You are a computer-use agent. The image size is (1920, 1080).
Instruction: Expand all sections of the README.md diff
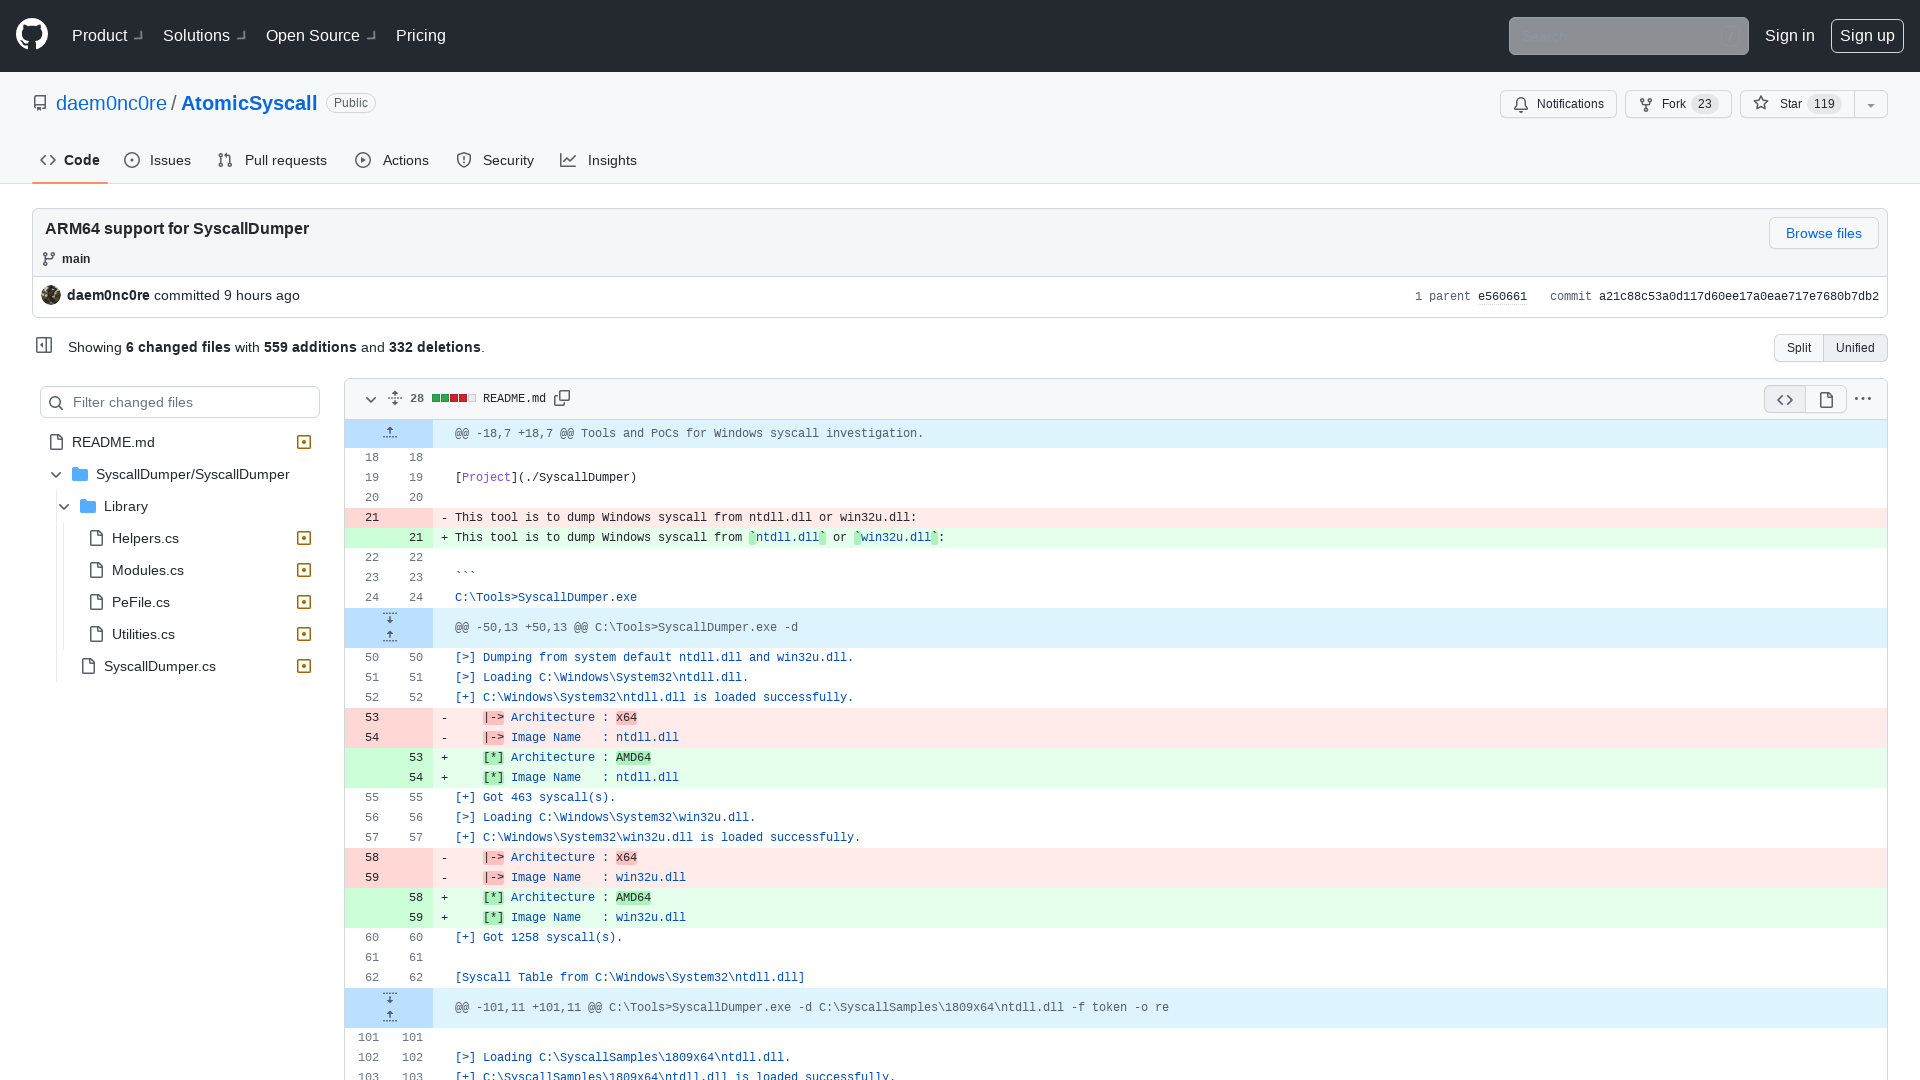coord(394,398)
